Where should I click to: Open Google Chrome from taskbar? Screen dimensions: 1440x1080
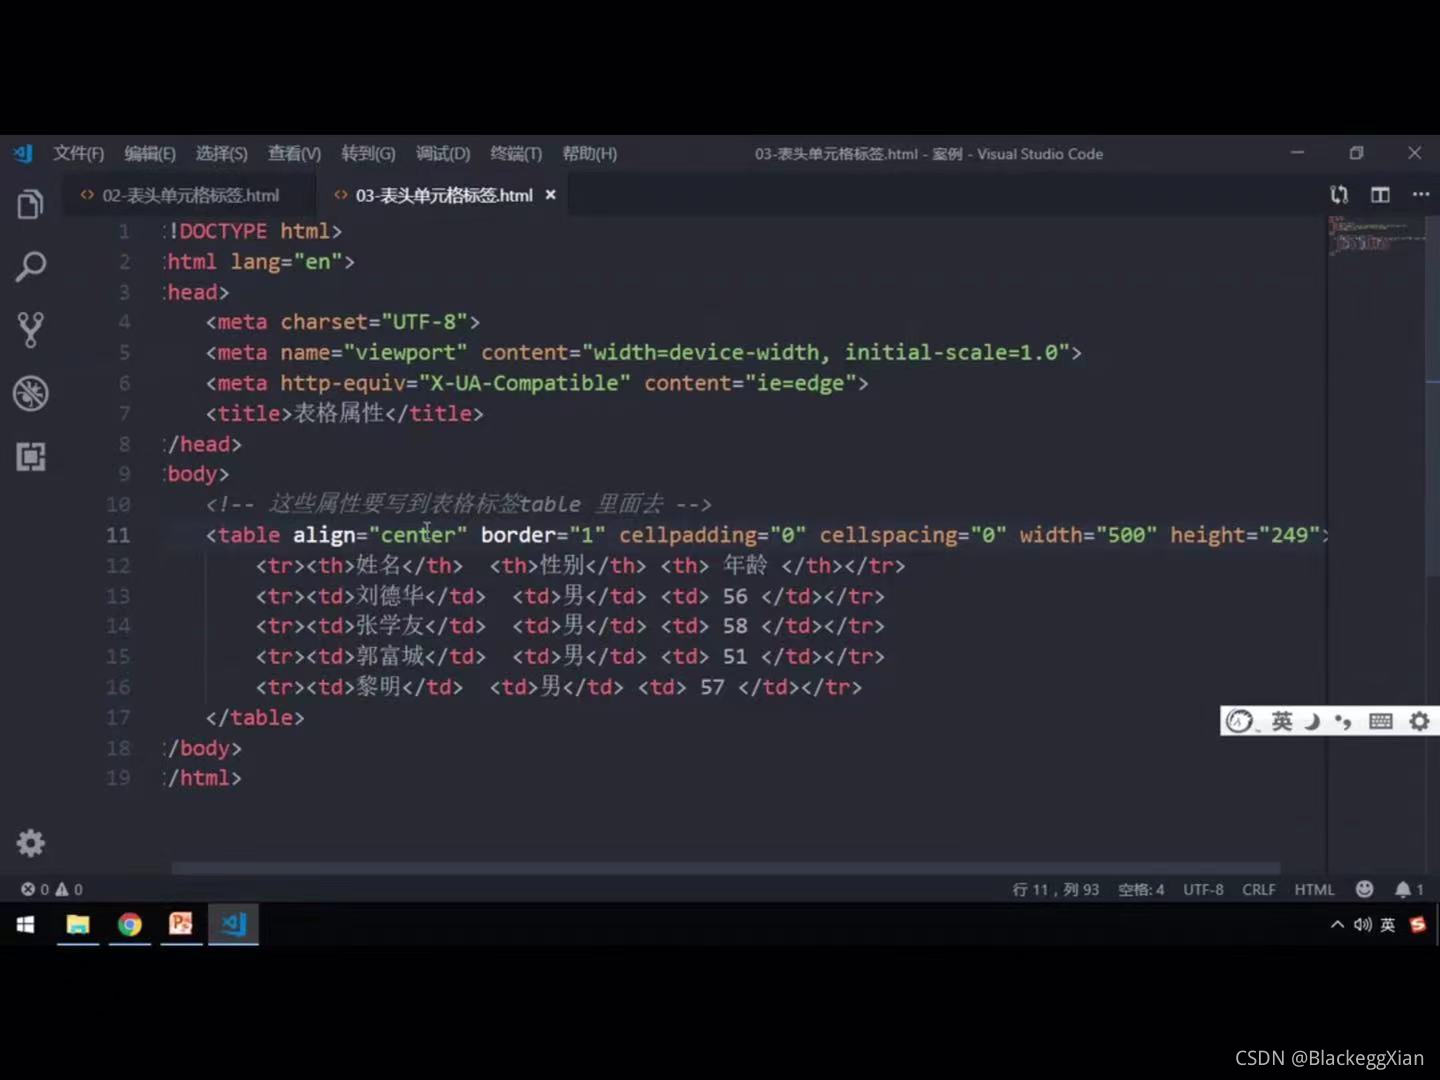click(x=130, y=924)
